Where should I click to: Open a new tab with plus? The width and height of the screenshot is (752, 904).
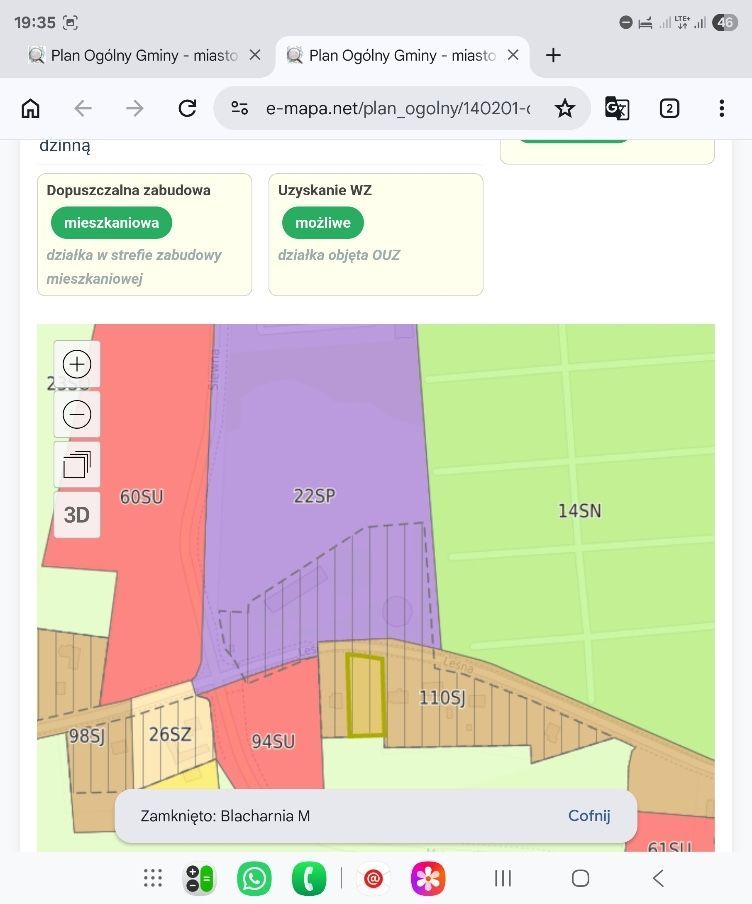point(553,55)
